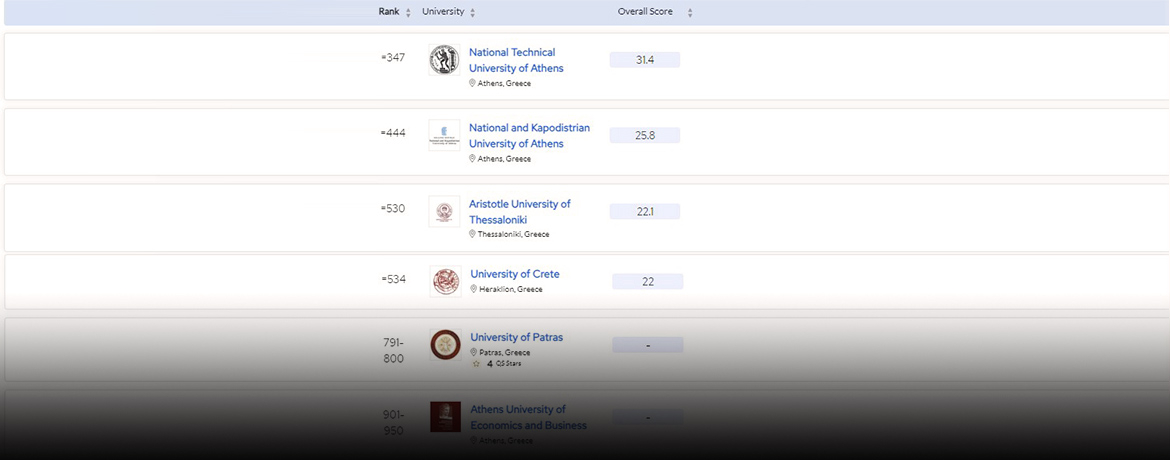Sort by the University column arrows
This screenshot has width=1170, height=460.
point(473,13)
